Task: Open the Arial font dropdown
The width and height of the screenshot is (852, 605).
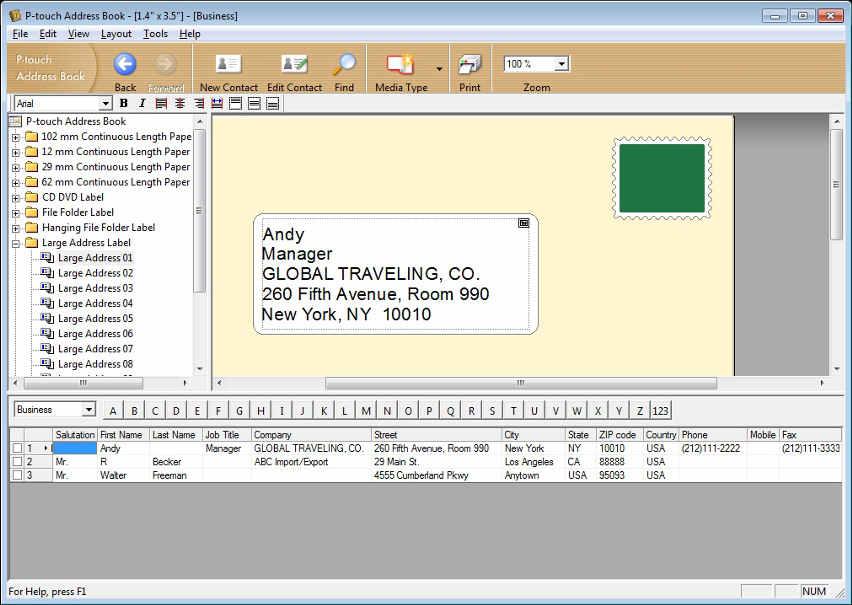Action: (x=106, y=103)
